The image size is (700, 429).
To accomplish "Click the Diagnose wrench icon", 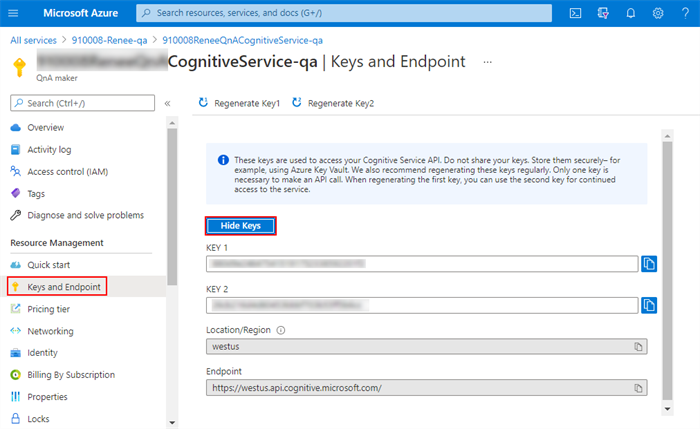I will 16,215.
